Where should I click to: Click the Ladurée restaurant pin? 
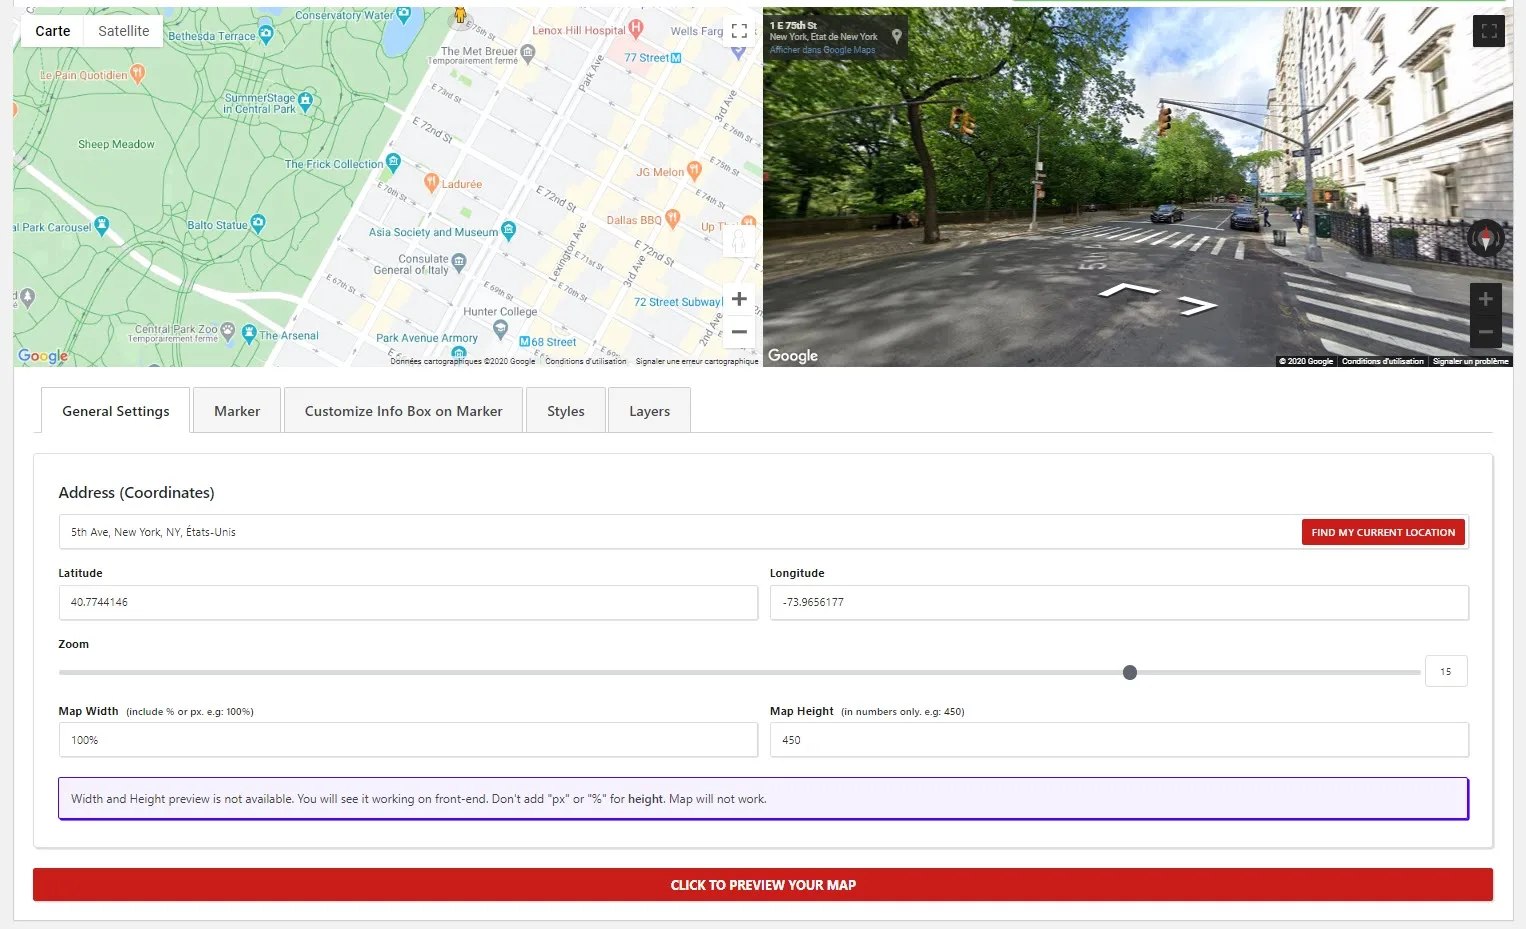point(432,182)
